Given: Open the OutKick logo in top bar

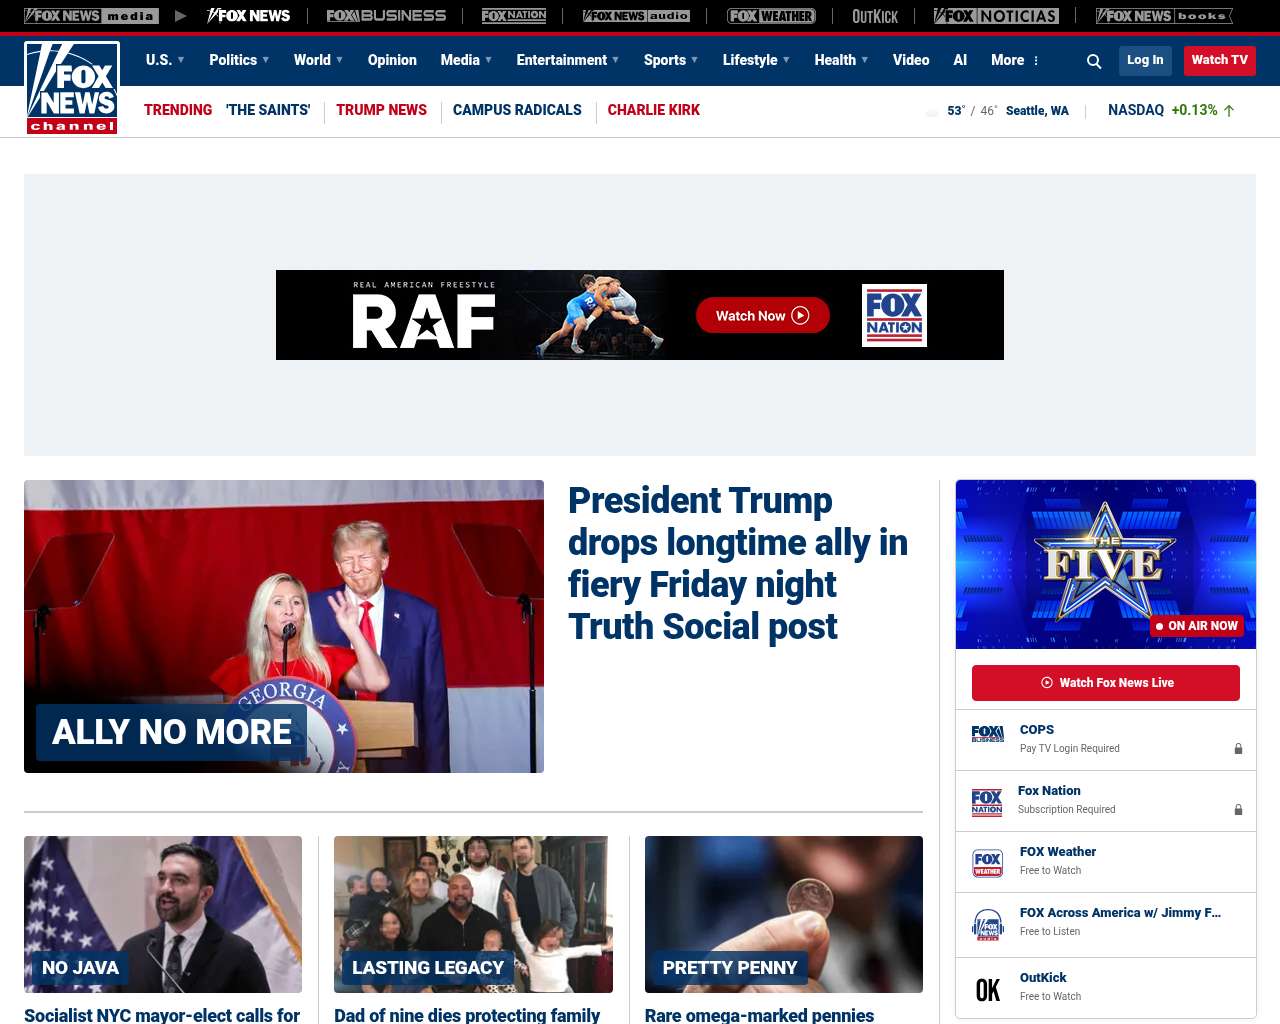Looking at the screenshot, I should [x=875, y=16].
